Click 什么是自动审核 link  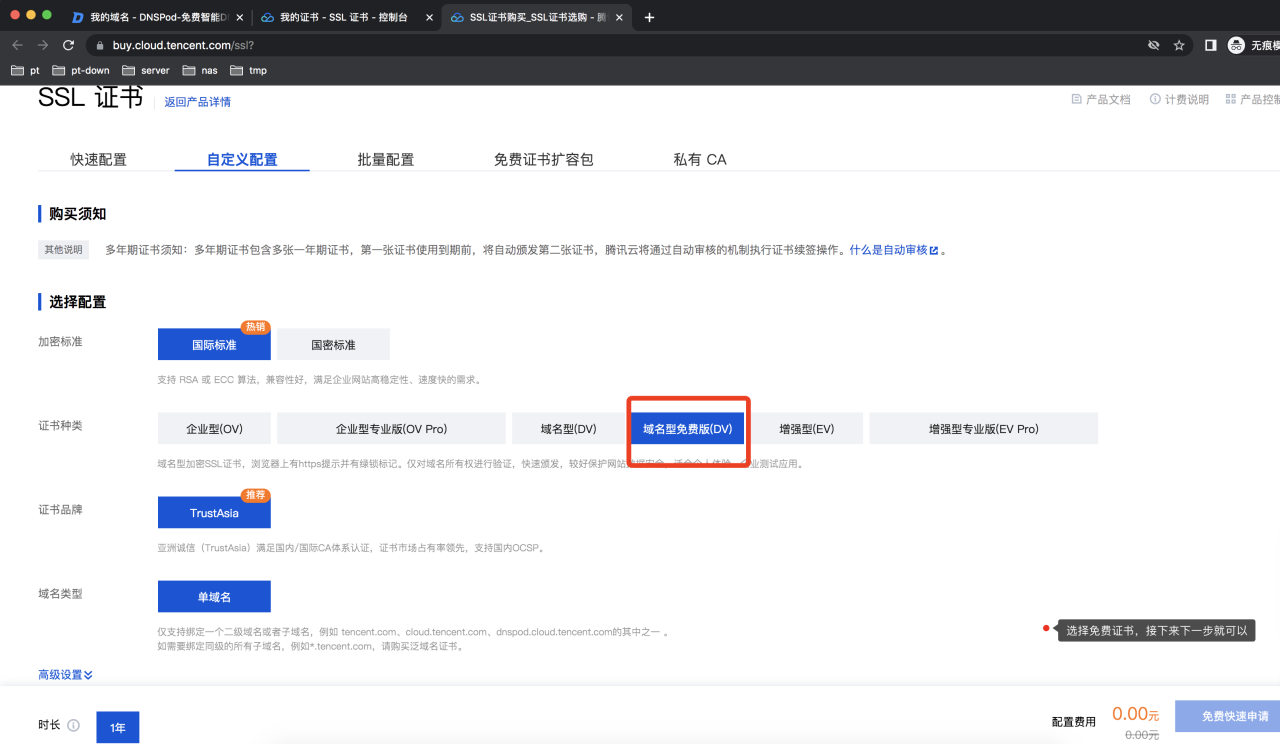[894, 250]
